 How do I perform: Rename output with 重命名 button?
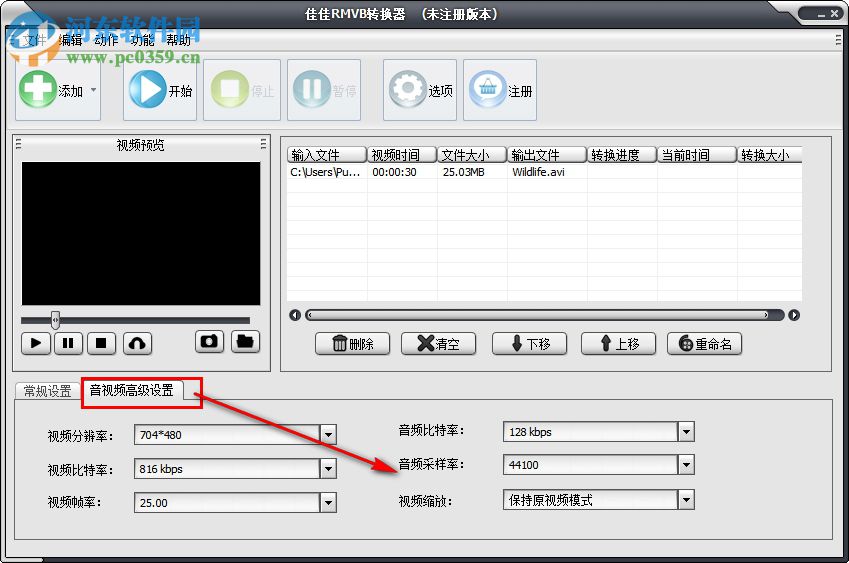tap(704, 344)
